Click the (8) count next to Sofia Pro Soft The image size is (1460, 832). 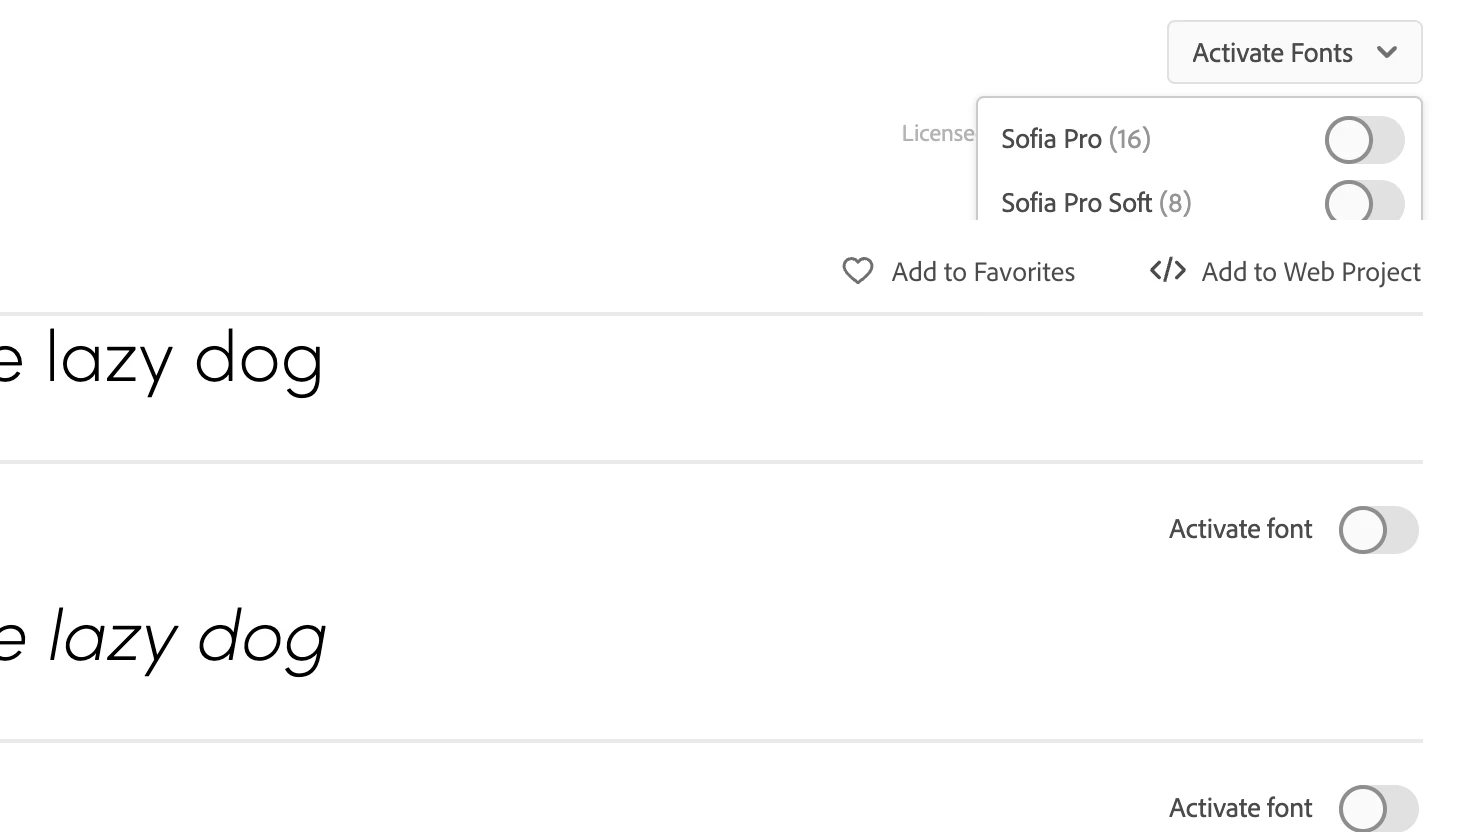[x=1175, y=203]
